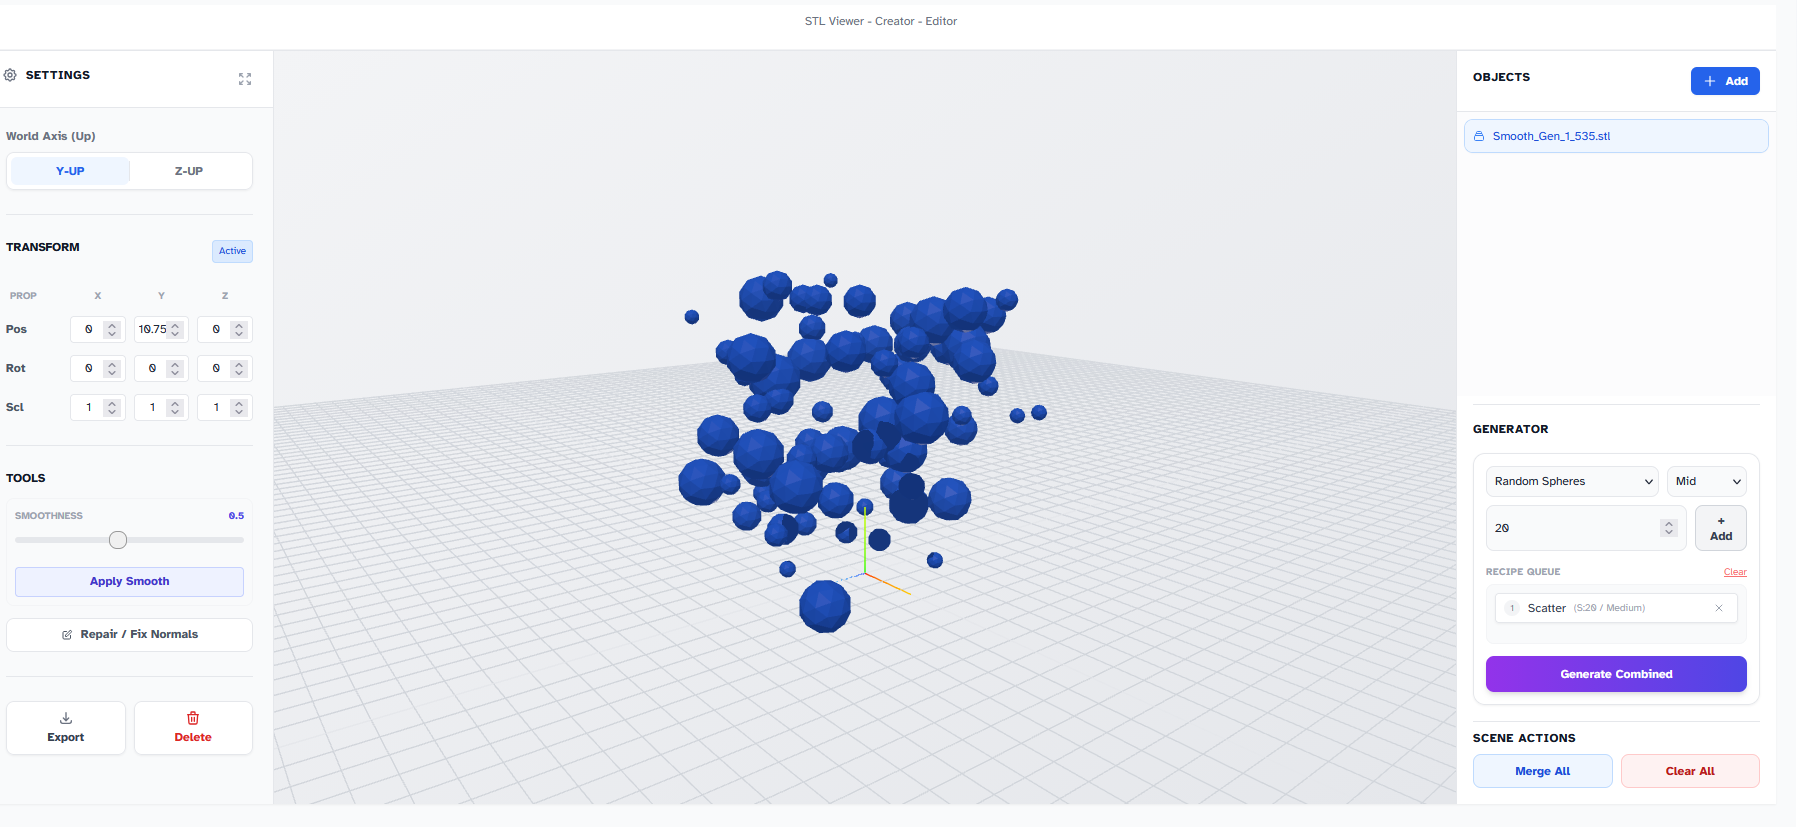Open the Mid quality dropdown
The image size is (1797, 827).
1707,481
